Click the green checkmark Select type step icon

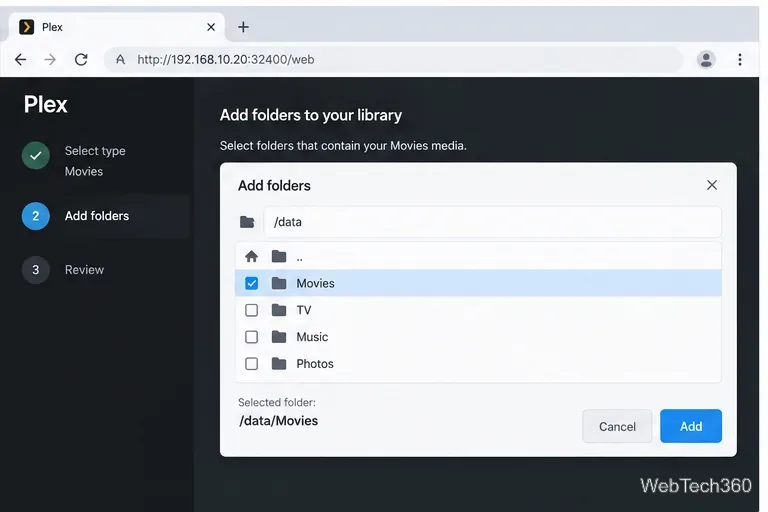[36, 156]
